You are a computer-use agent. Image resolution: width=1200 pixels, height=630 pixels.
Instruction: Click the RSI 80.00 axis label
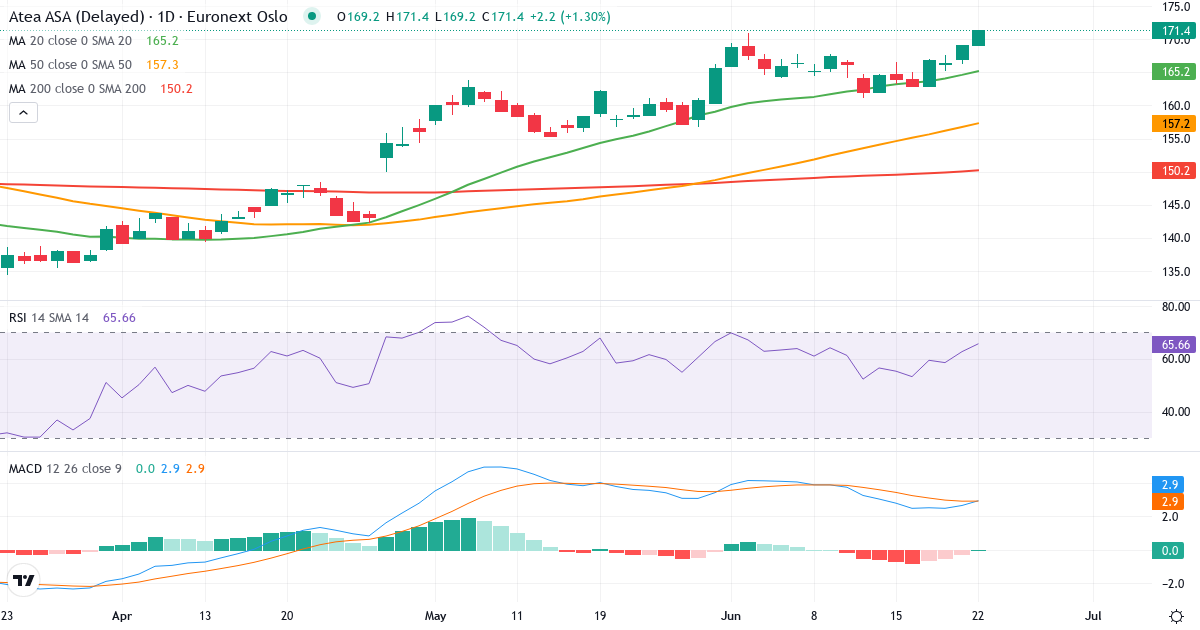coord(1175,307)
